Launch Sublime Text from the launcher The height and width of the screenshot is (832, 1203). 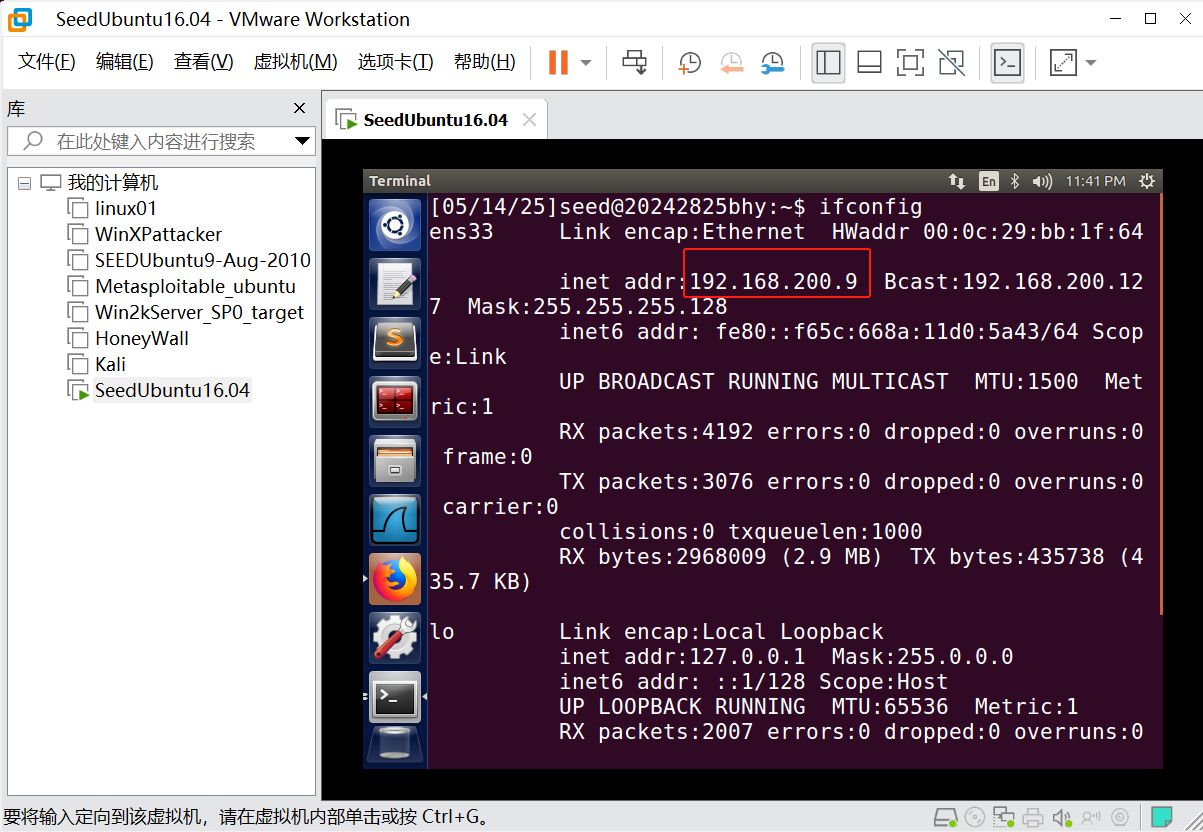click(x=395, y=343)
